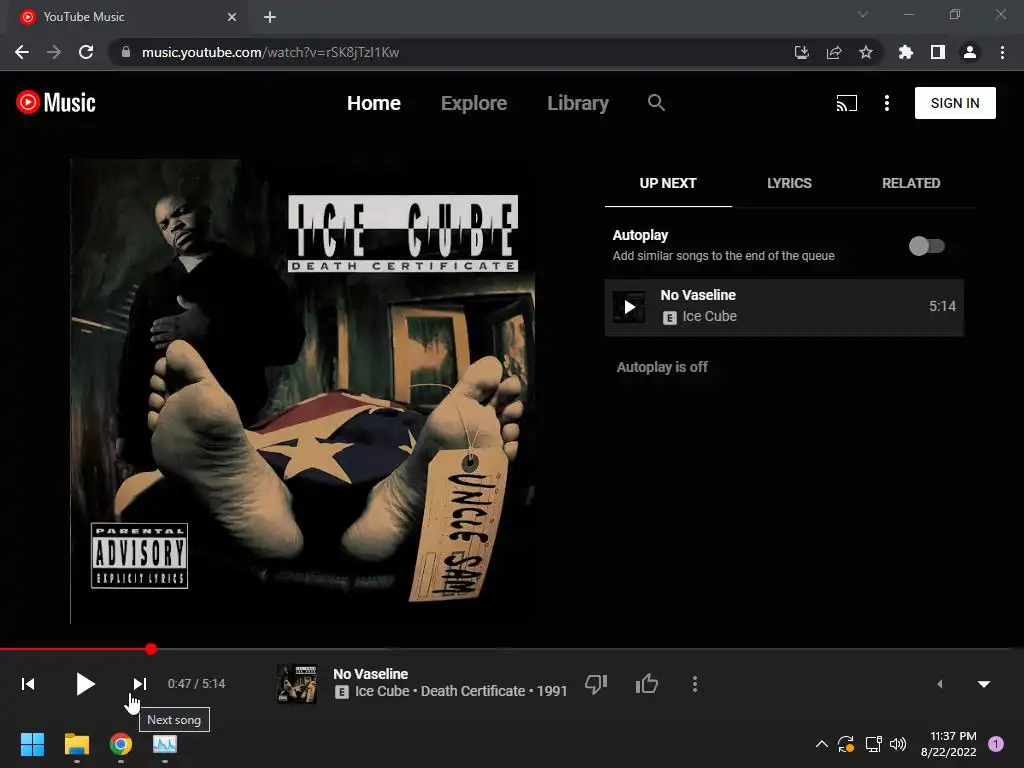Image resolution: width=1024 pixels, height=768 pixels.
Task: Open Ice Cube artist link in player bar
Action: pyautogui.click(x=382, y=691)
